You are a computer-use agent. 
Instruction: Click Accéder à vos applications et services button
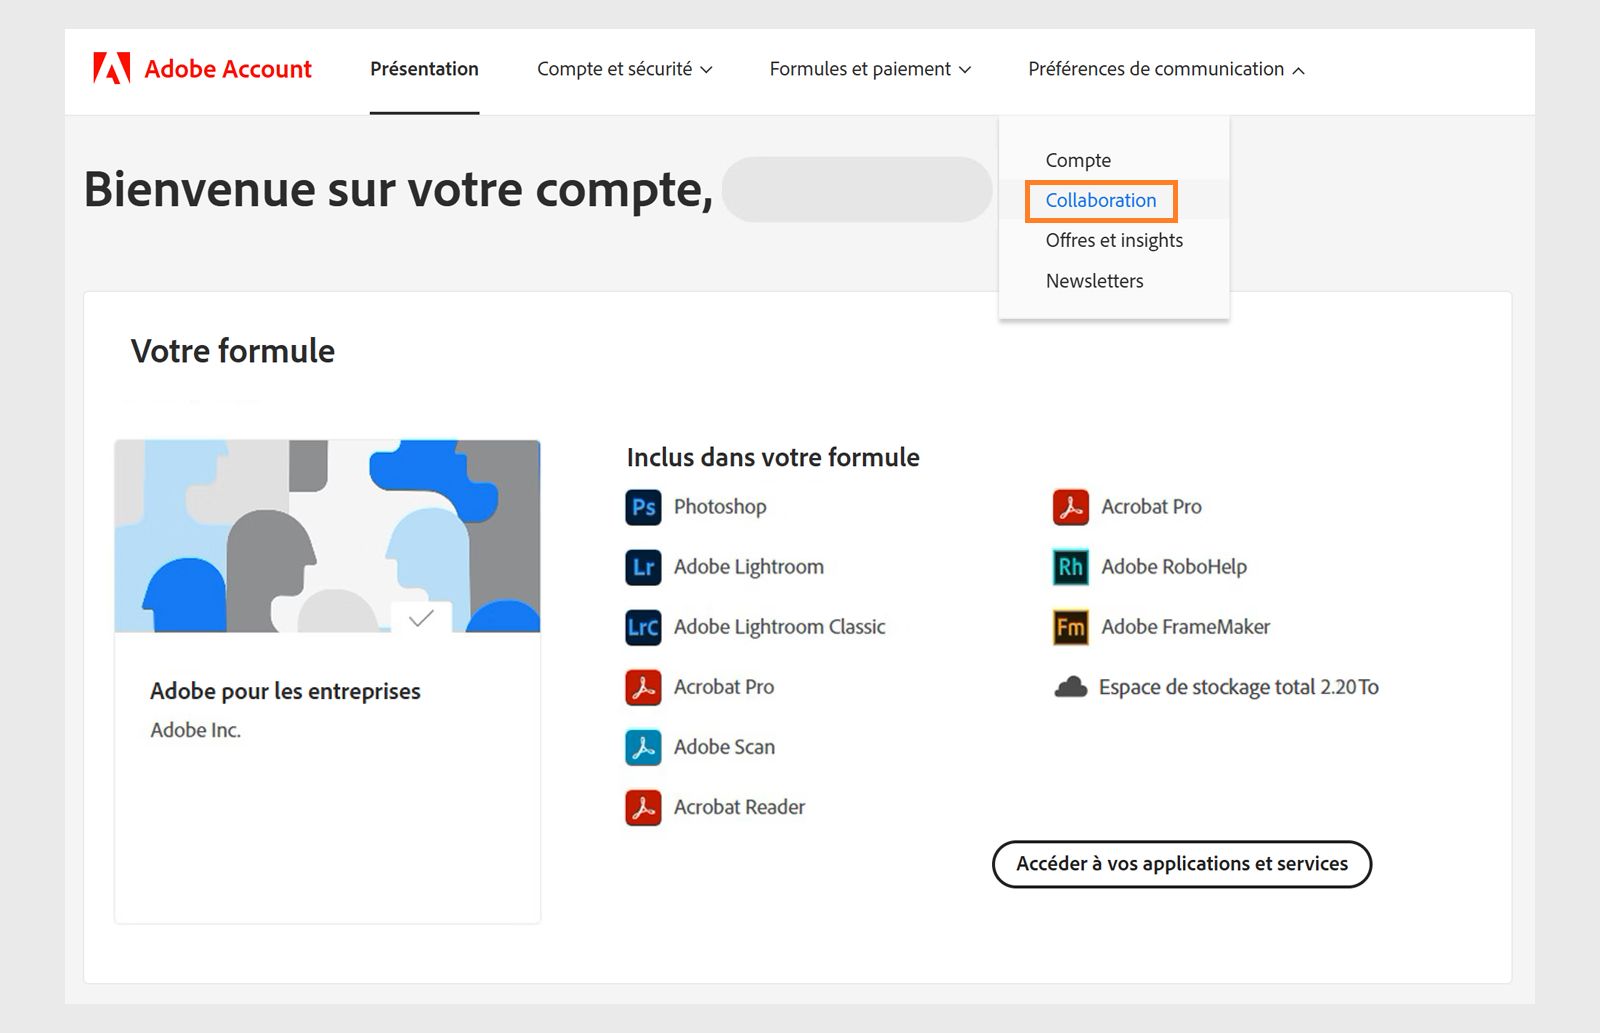(1182, 864)
